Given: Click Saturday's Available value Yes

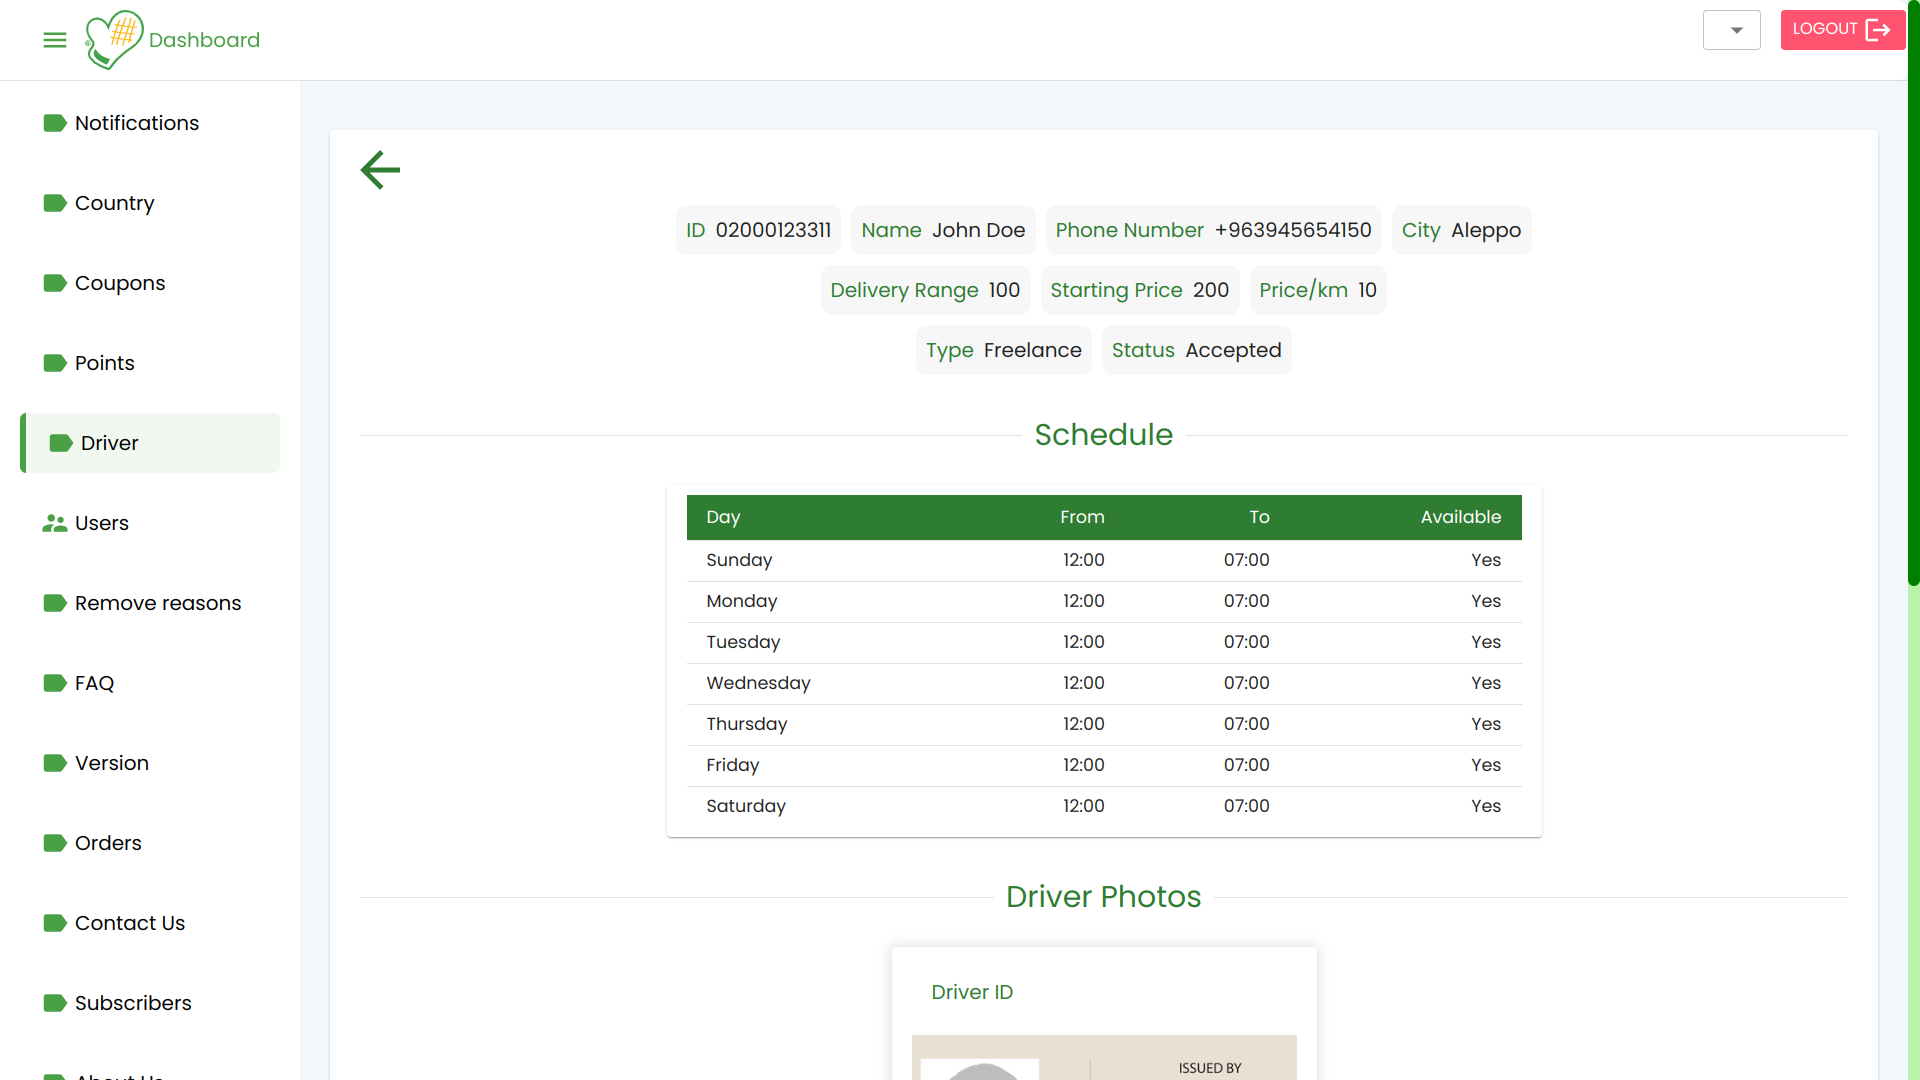Looking at the screenshot, I should pos(1486,806).
